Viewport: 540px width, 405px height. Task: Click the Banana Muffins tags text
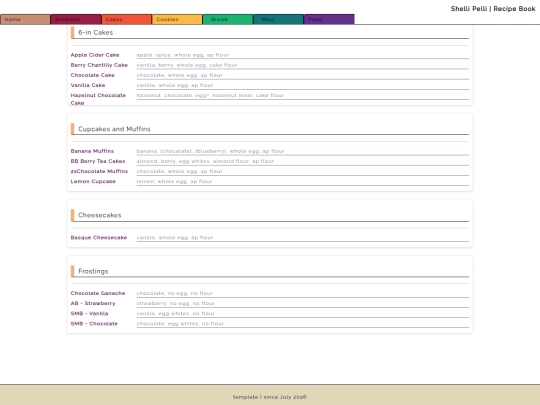click(210, 151)
